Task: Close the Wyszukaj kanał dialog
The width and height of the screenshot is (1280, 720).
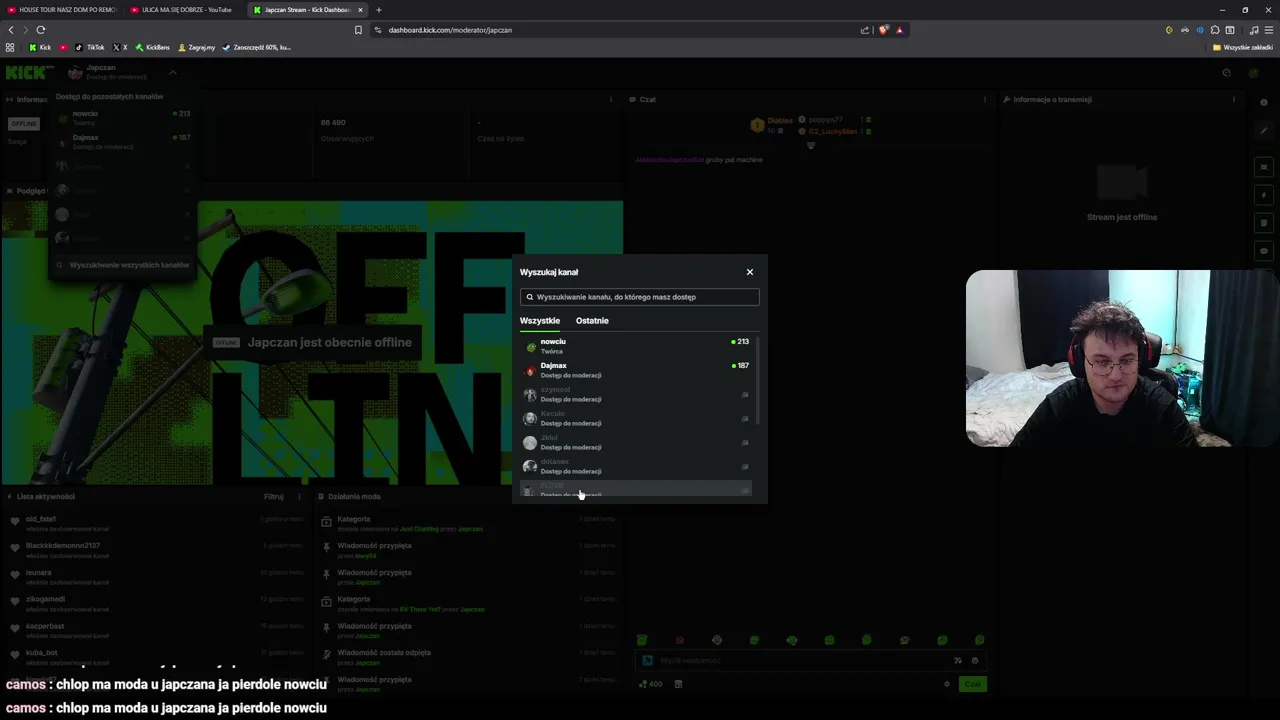Action: [750, 272]
